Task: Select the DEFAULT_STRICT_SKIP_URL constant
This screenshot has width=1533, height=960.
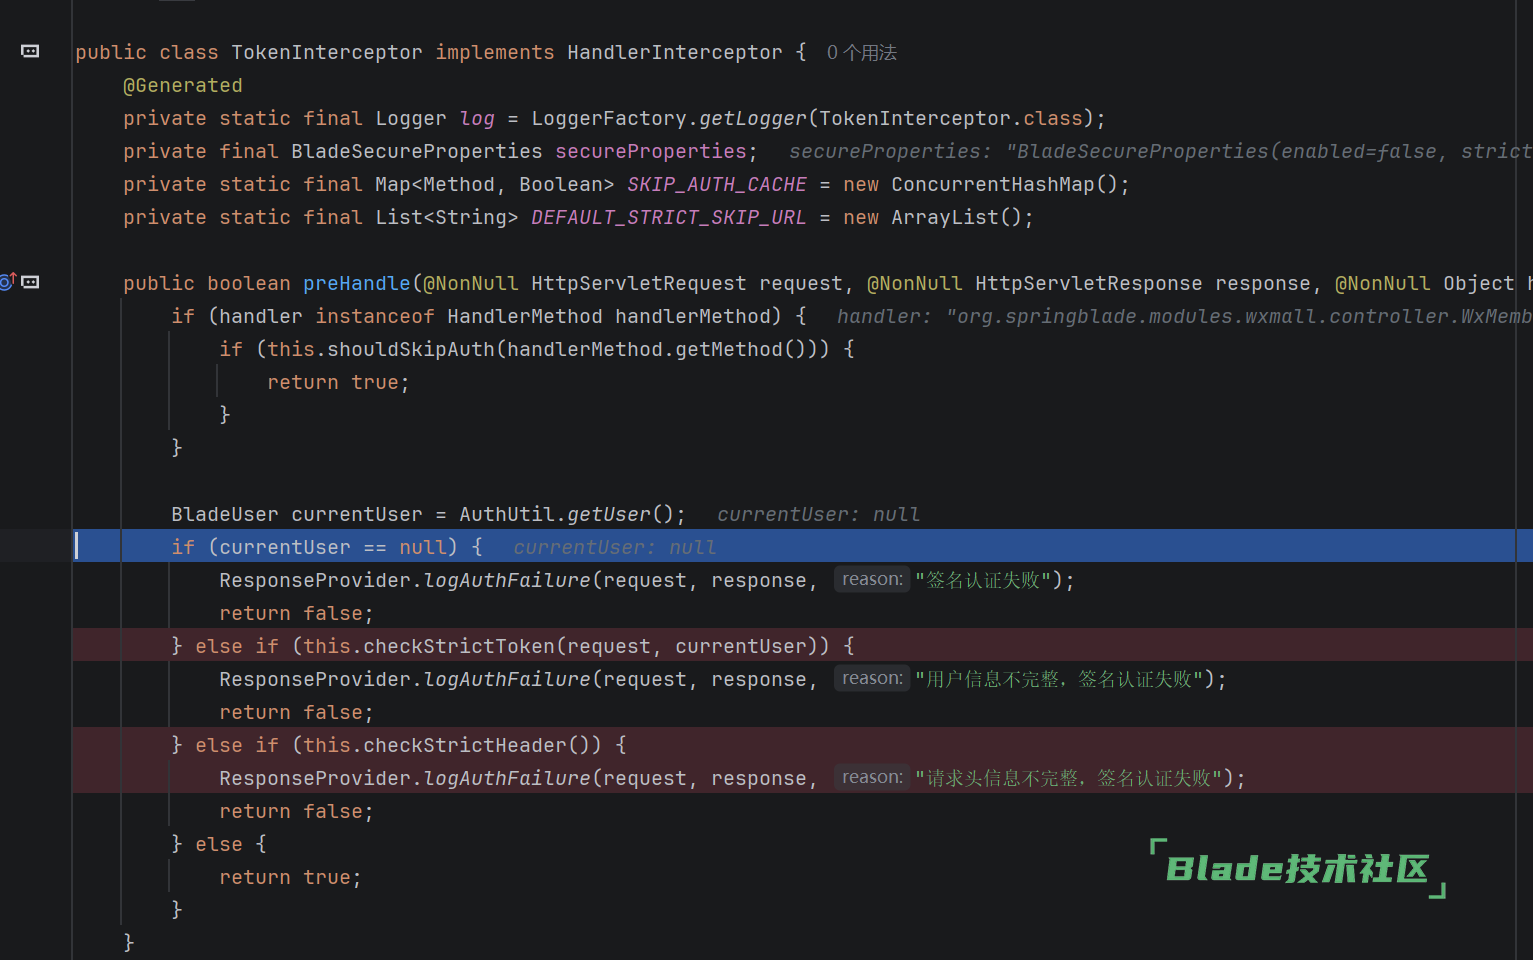Action: click(x=668, y=217)
